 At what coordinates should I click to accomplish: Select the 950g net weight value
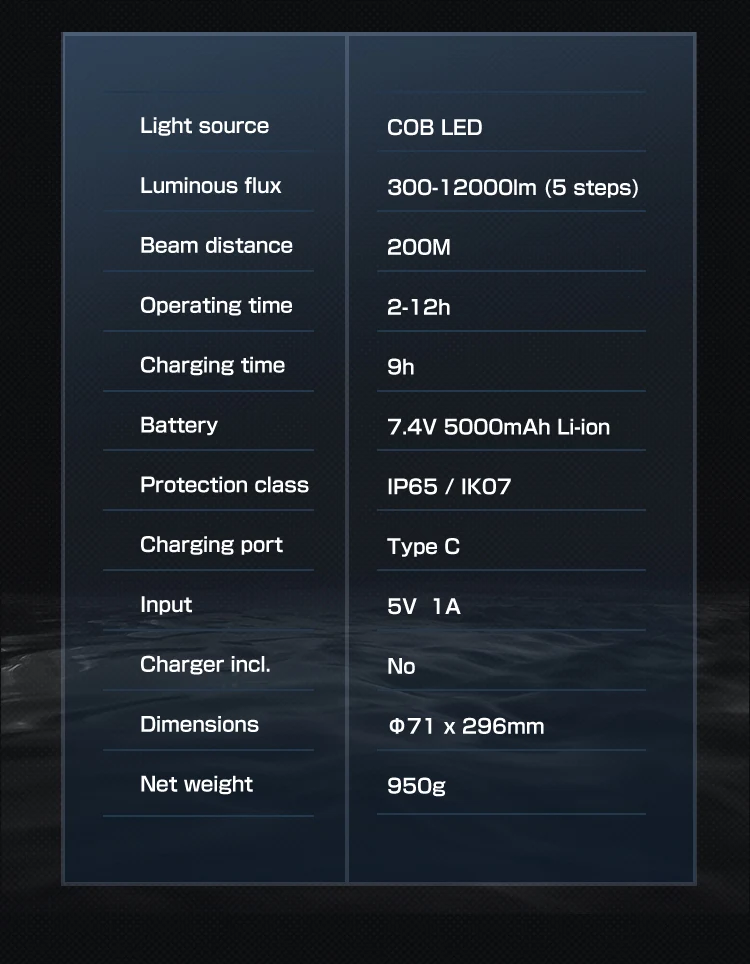pos(416,786)
